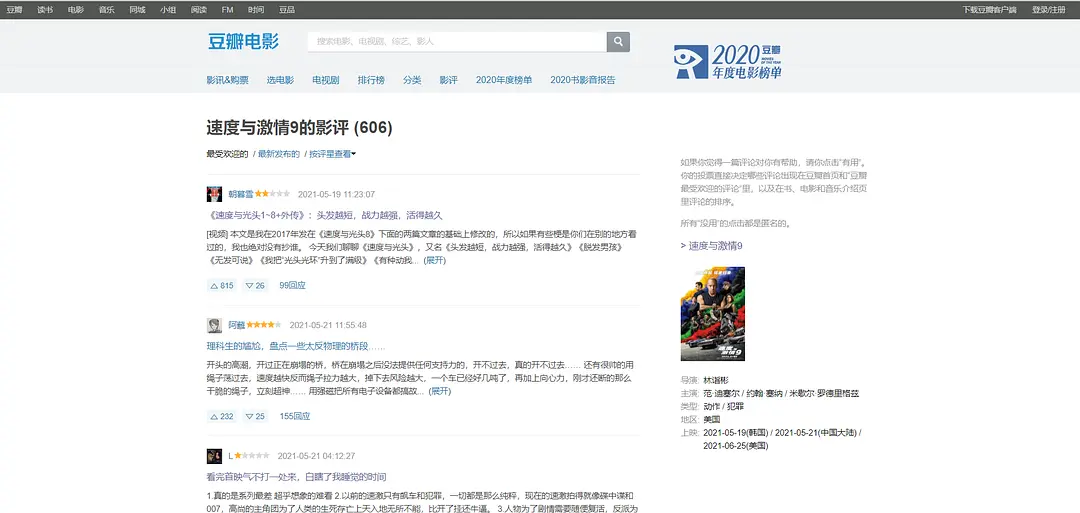Image resolution: width=1080 pixels, height=513 pixels.
Task: Sort reviews by 最新发布的
Action: click(x=279, y=154)
